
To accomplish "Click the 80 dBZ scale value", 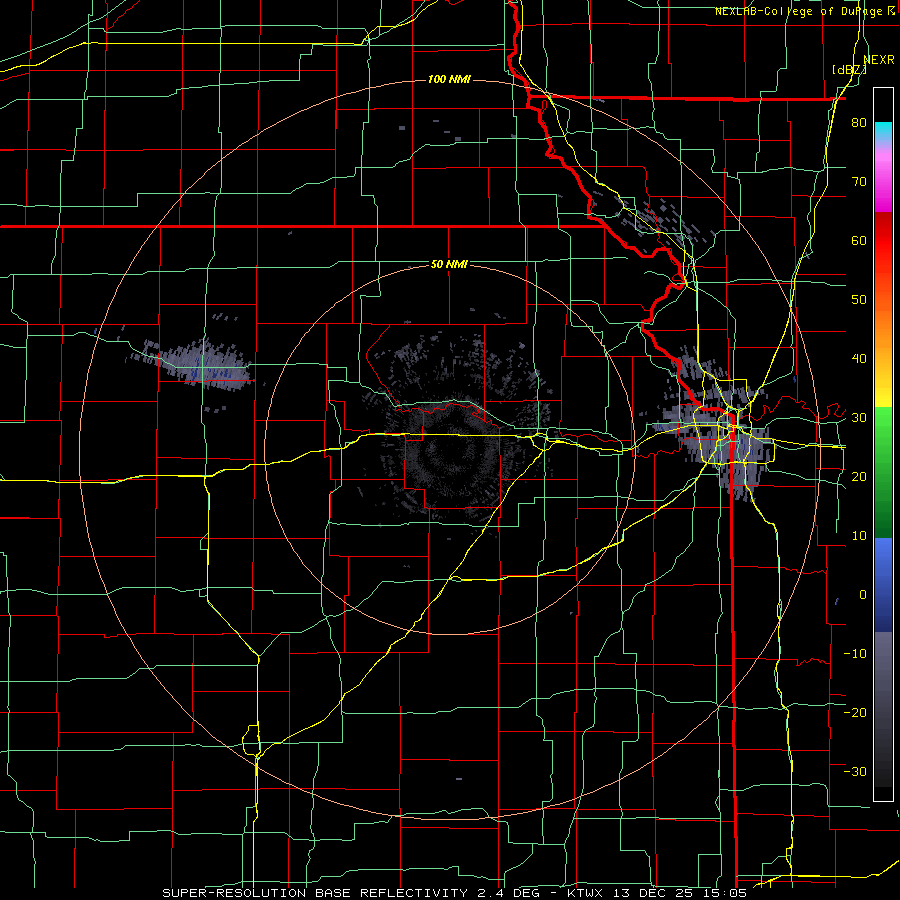I will (x=859, y=123).
